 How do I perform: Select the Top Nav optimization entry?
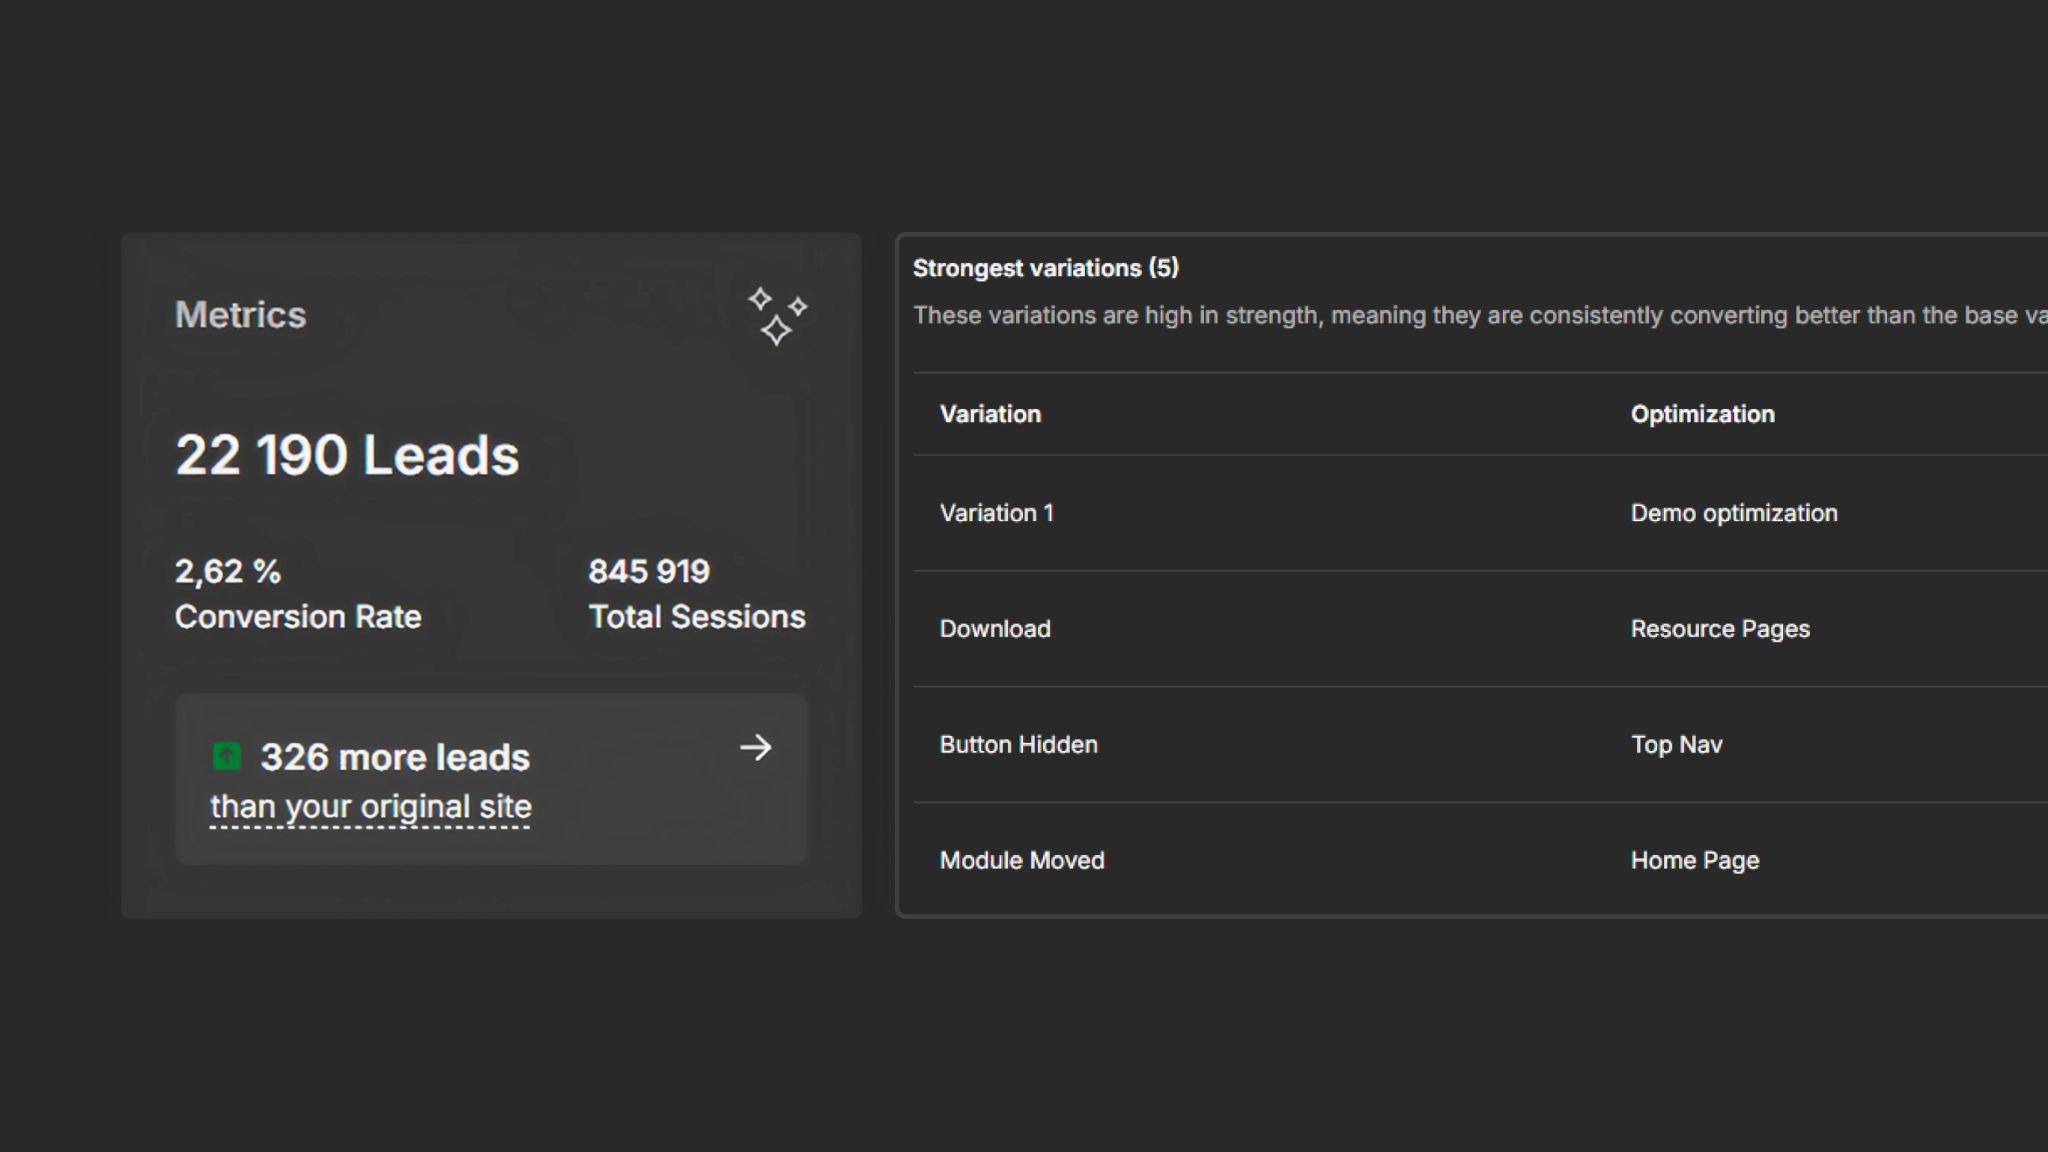1676,744
